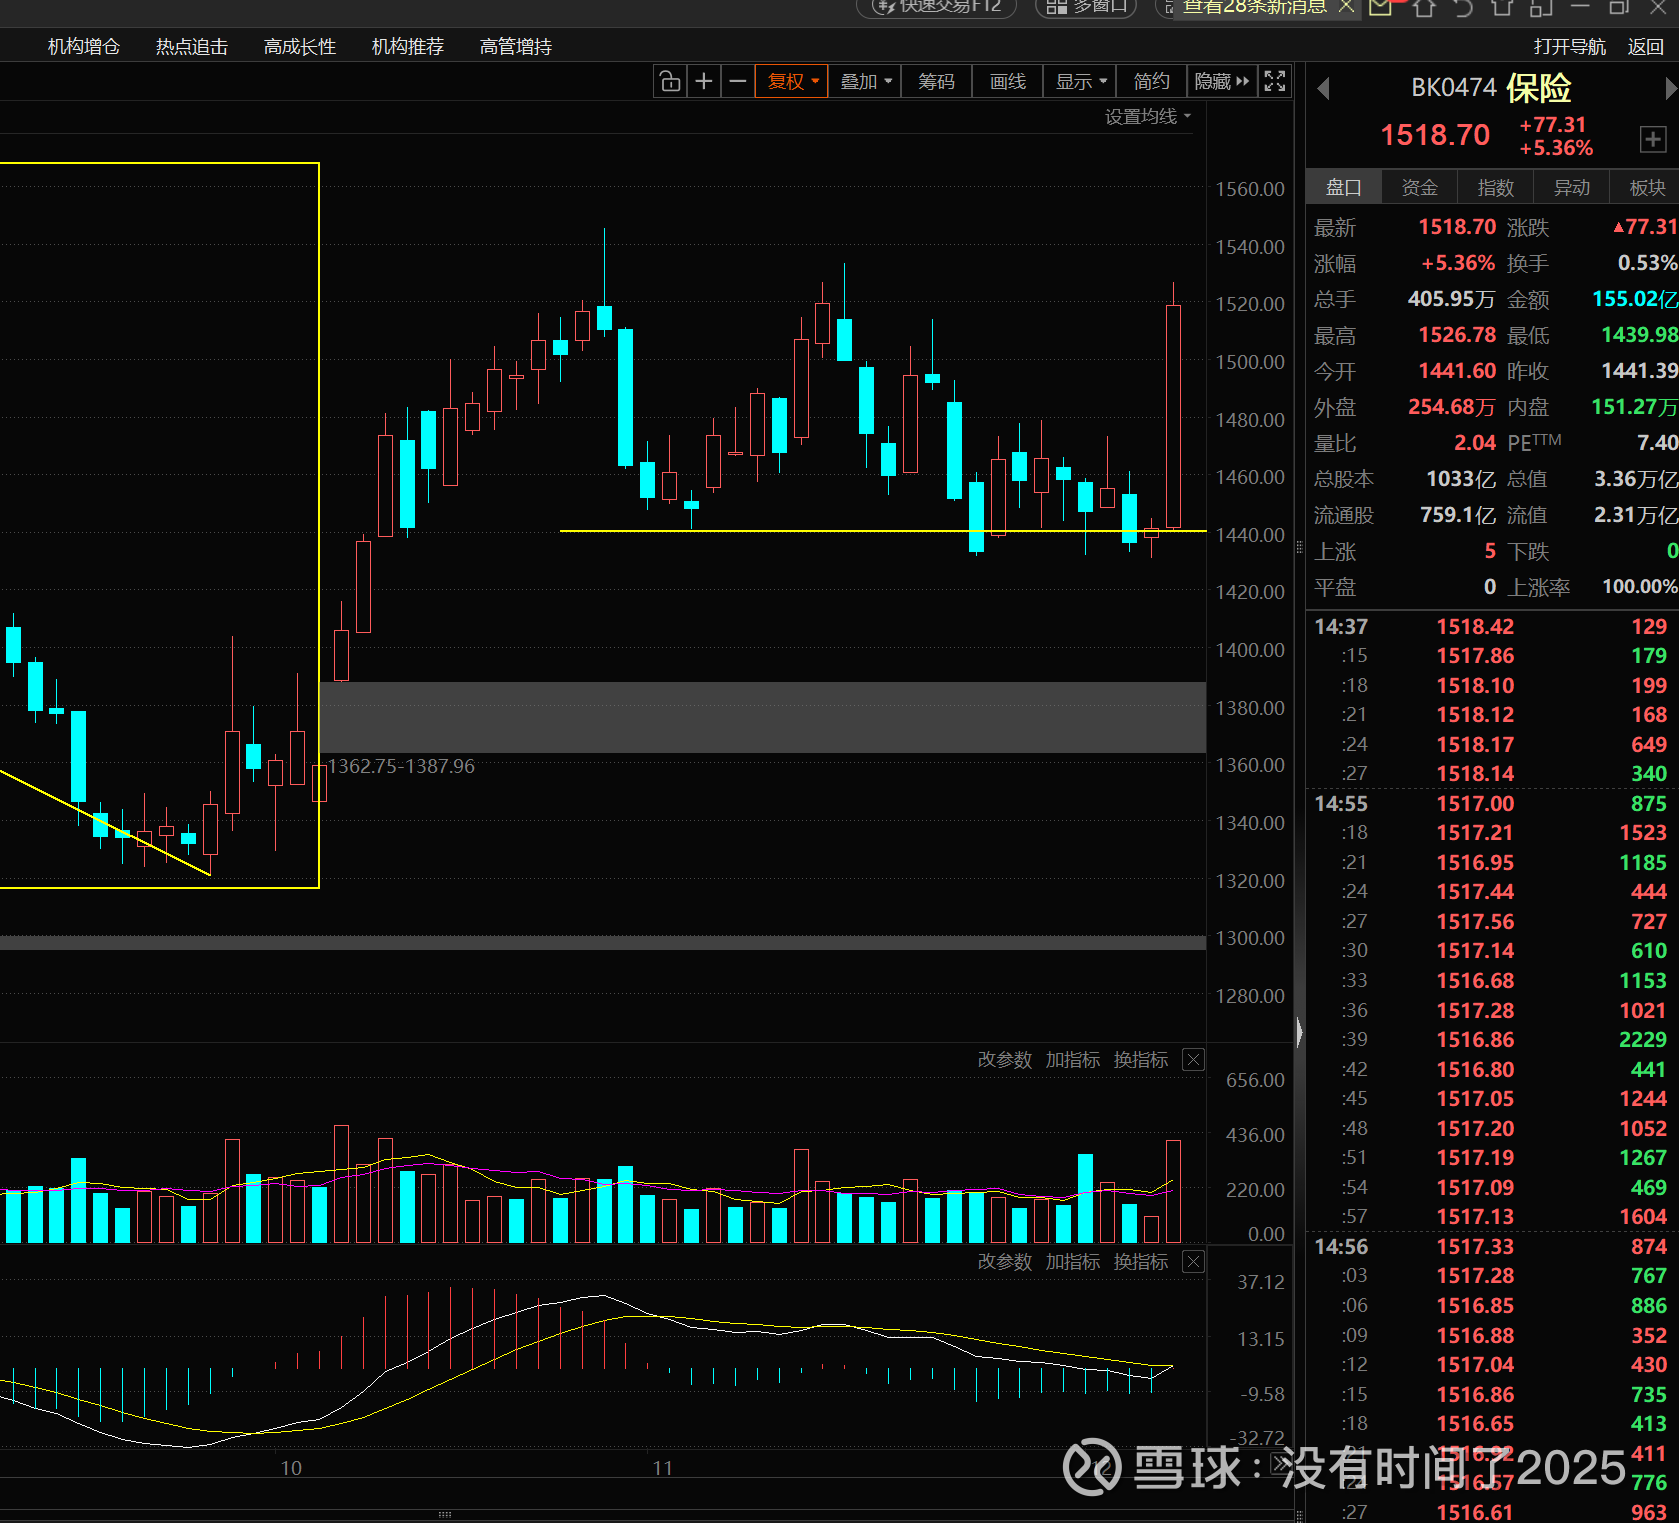Open 快速交易F12 quick trade
This screenshot has width=1679, height=1523.
937,7
